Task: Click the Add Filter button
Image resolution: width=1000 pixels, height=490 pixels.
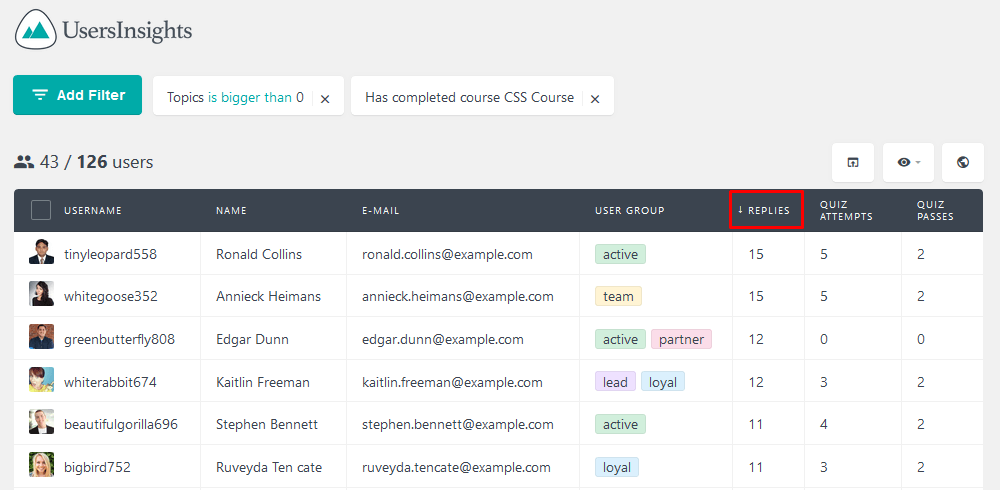Action: [77, 95]
